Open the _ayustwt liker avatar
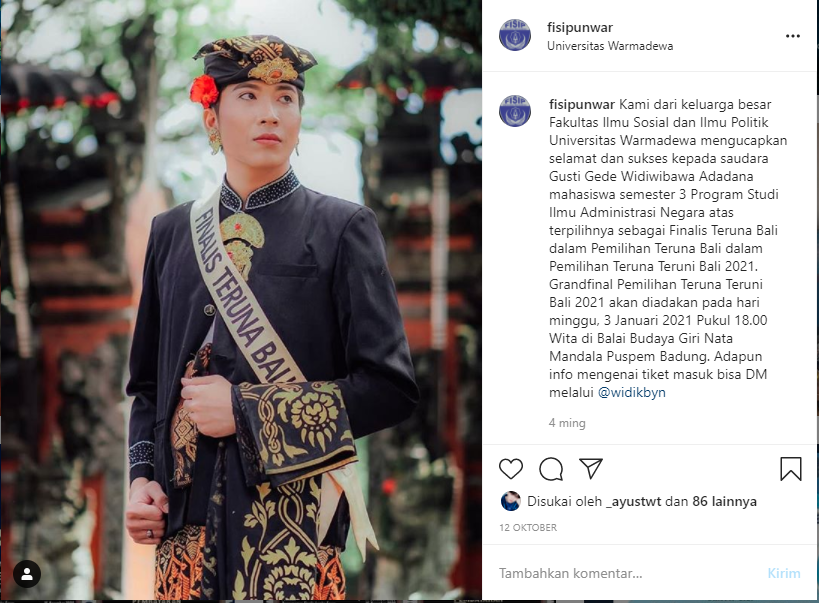Image resolution: width=819 pixels, height=603 pixels. tap(510, 501)
